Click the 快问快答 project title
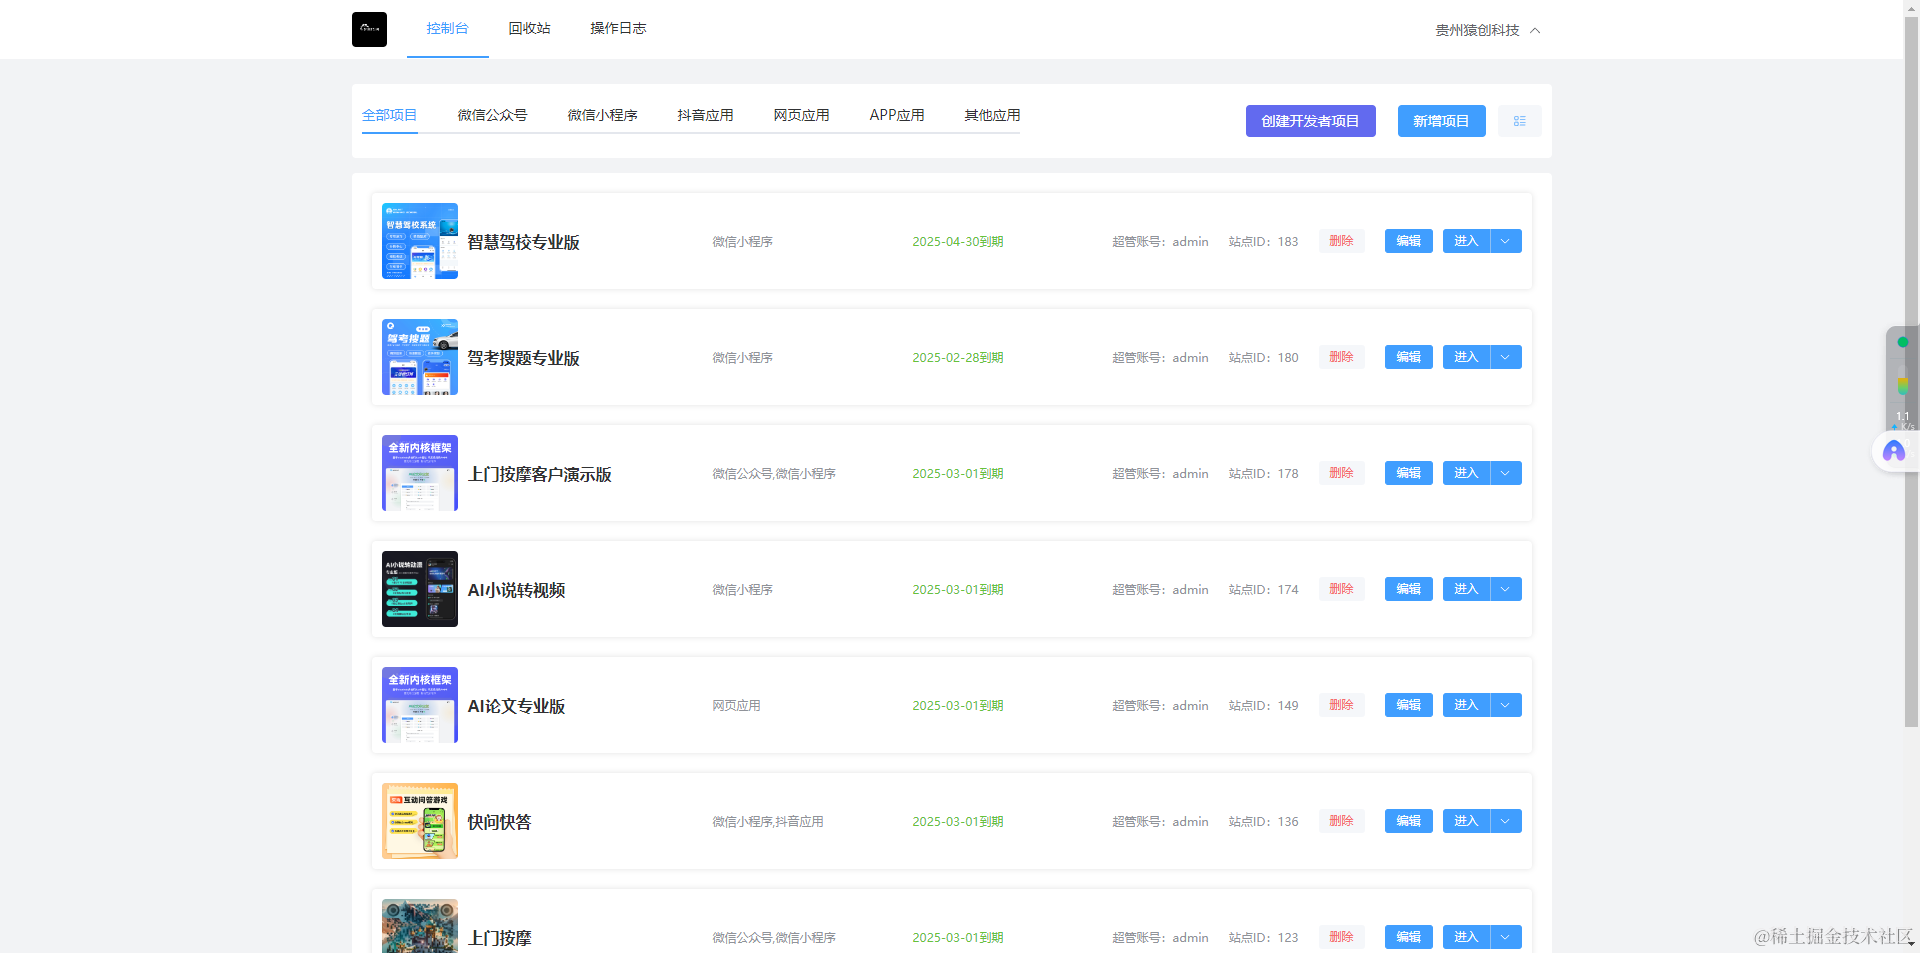Viewport: 1920px width, 953px height. tap(500, 822)
